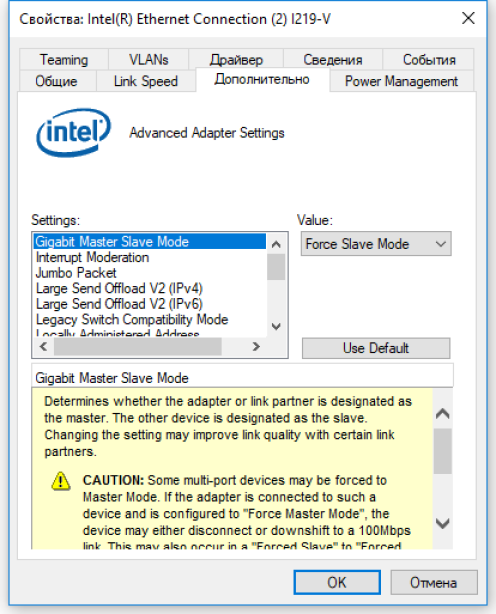Click the yellow caution warning icon
The image size is (496, 614).
pos(61,481)
